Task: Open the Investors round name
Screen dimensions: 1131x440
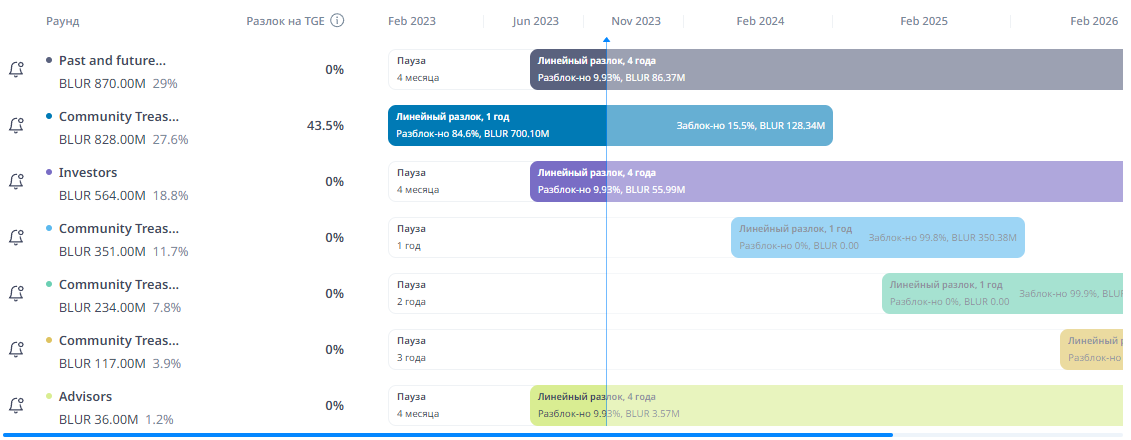Action: [x=88, y=172]
